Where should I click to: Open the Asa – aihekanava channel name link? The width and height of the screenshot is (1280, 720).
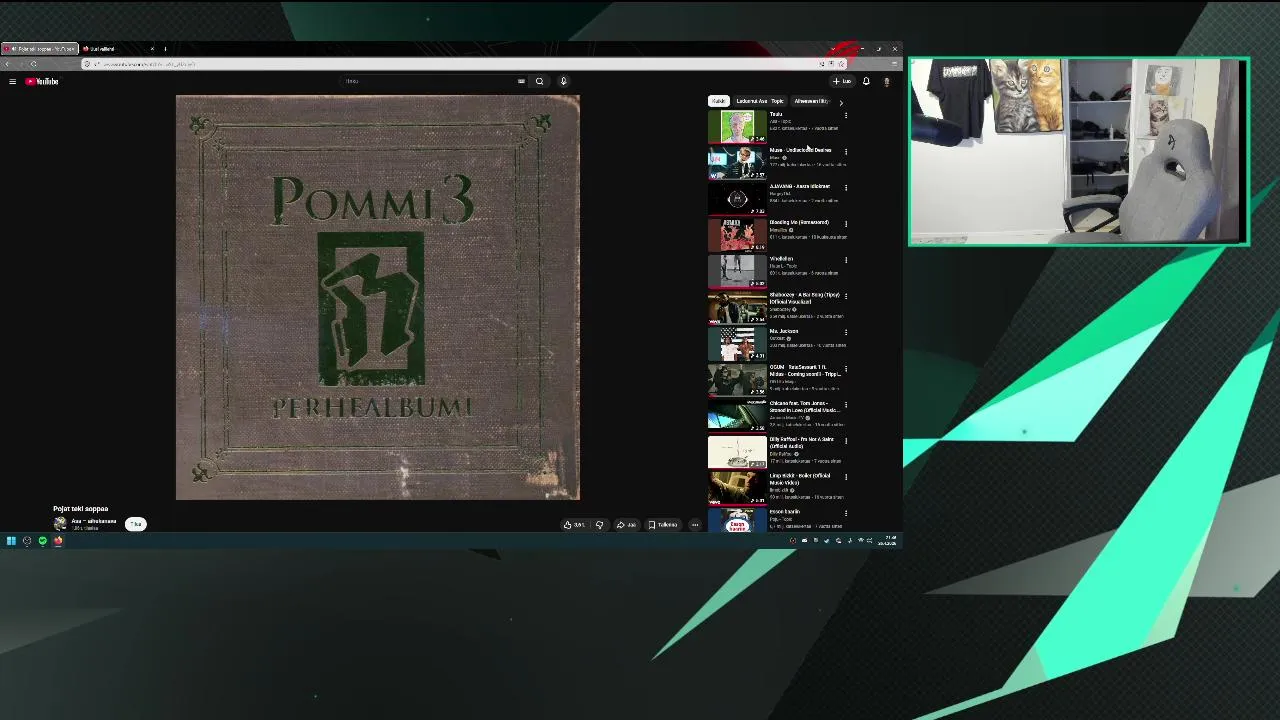(94, 521)
